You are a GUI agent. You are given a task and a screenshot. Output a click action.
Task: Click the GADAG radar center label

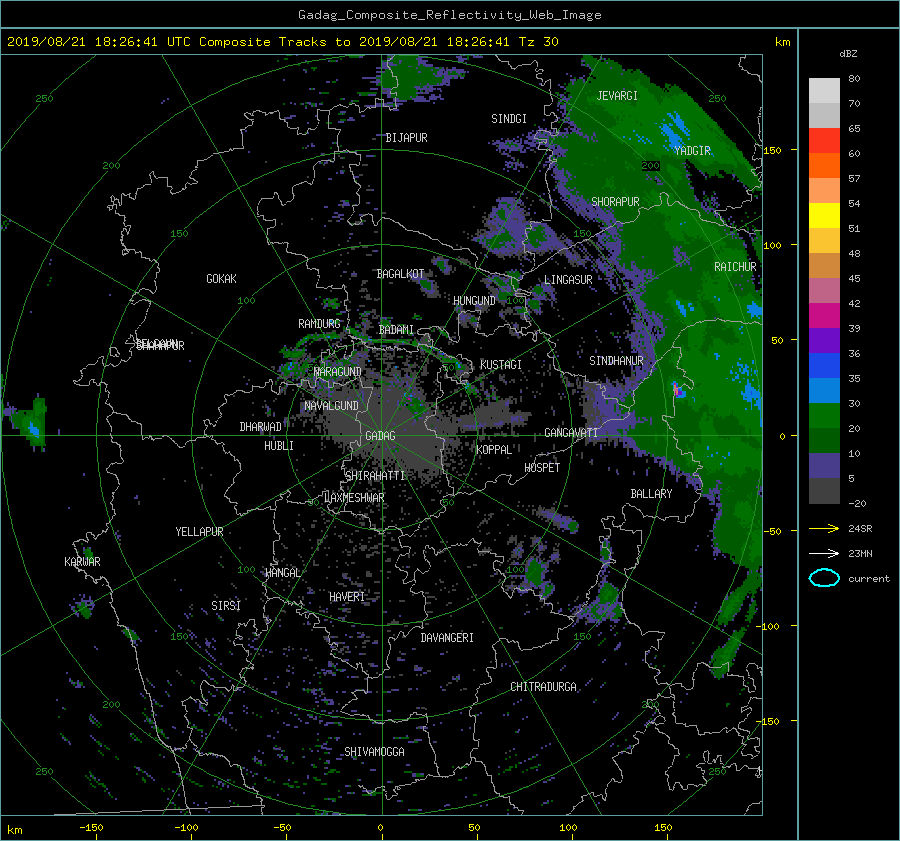(380, 436)
